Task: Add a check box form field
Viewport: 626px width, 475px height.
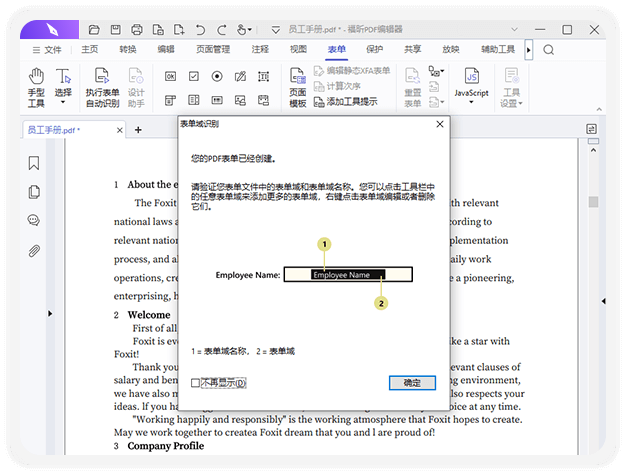Action: click(x=194, y=76)
